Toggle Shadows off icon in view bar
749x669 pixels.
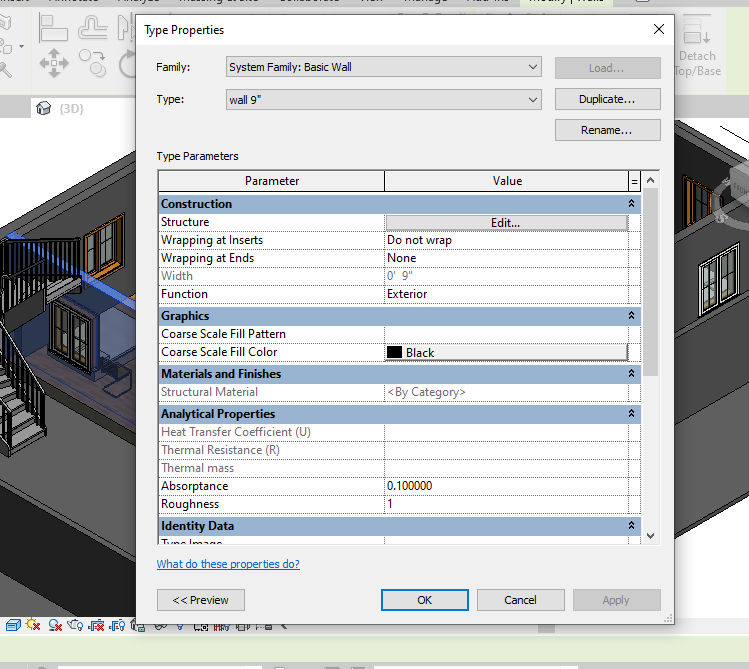55,625
